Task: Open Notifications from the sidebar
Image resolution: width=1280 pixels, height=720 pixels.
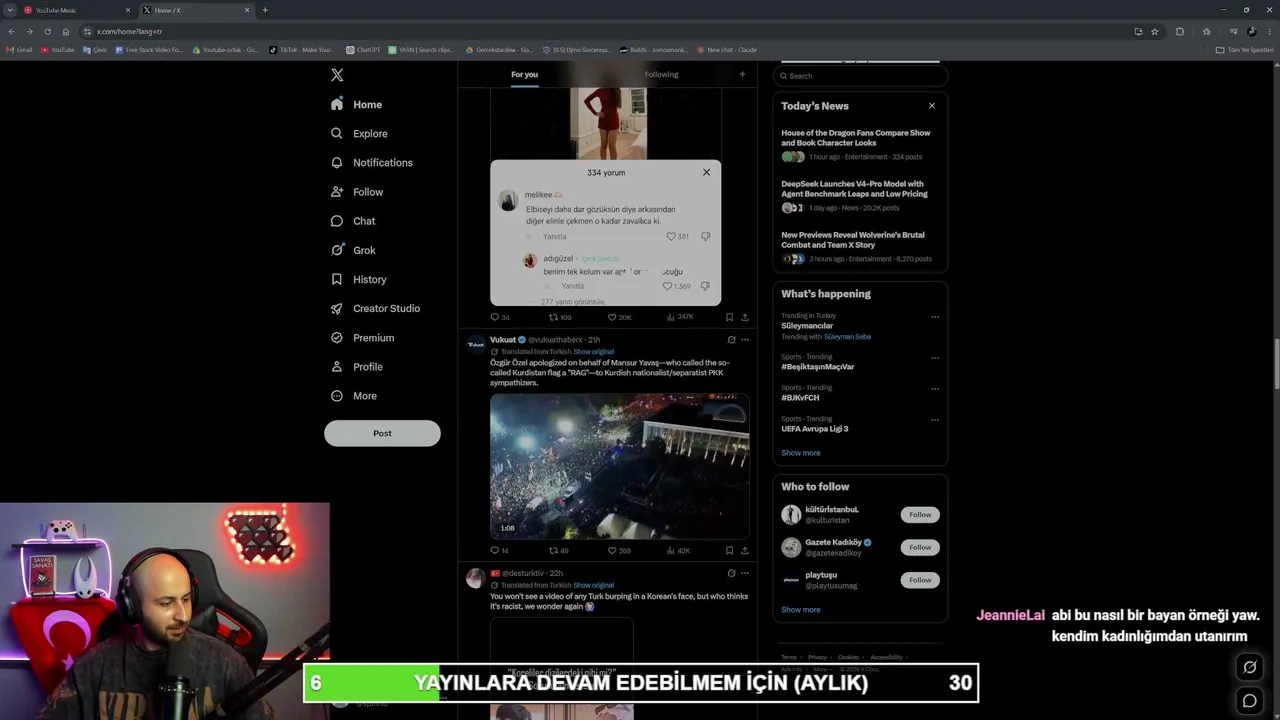Action: point(371,162)
